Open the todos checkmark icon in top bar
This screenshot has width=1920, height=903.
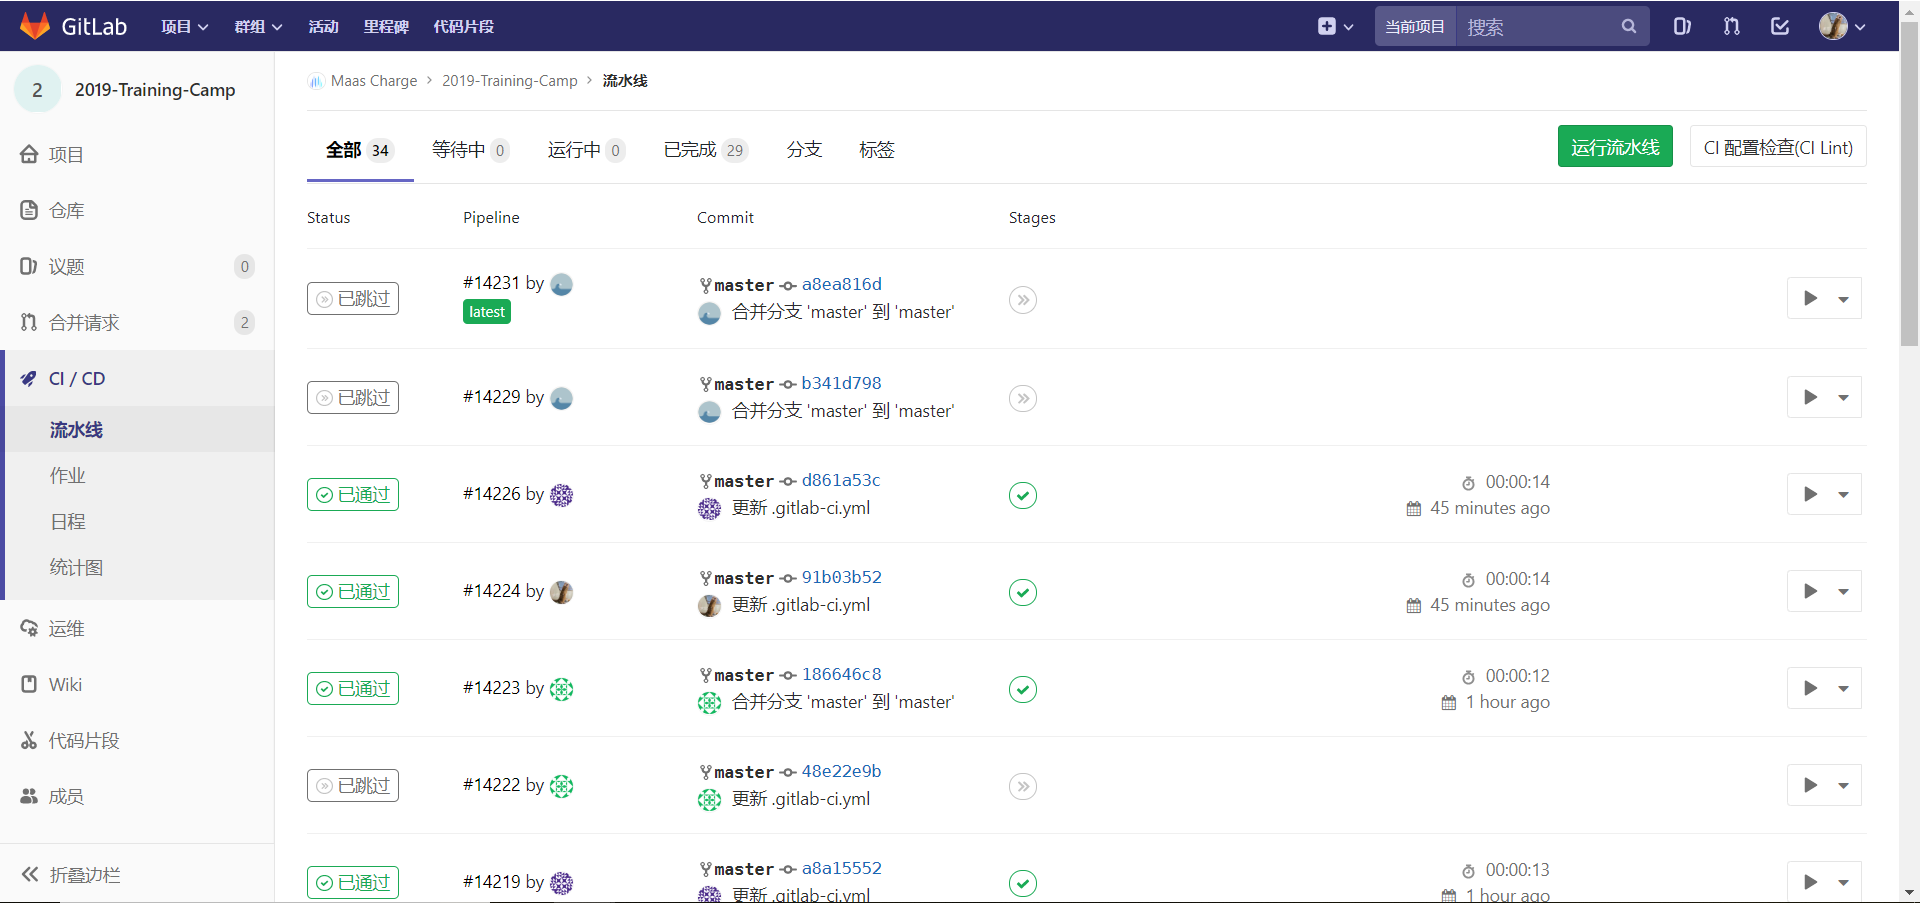coord(1780,26)
